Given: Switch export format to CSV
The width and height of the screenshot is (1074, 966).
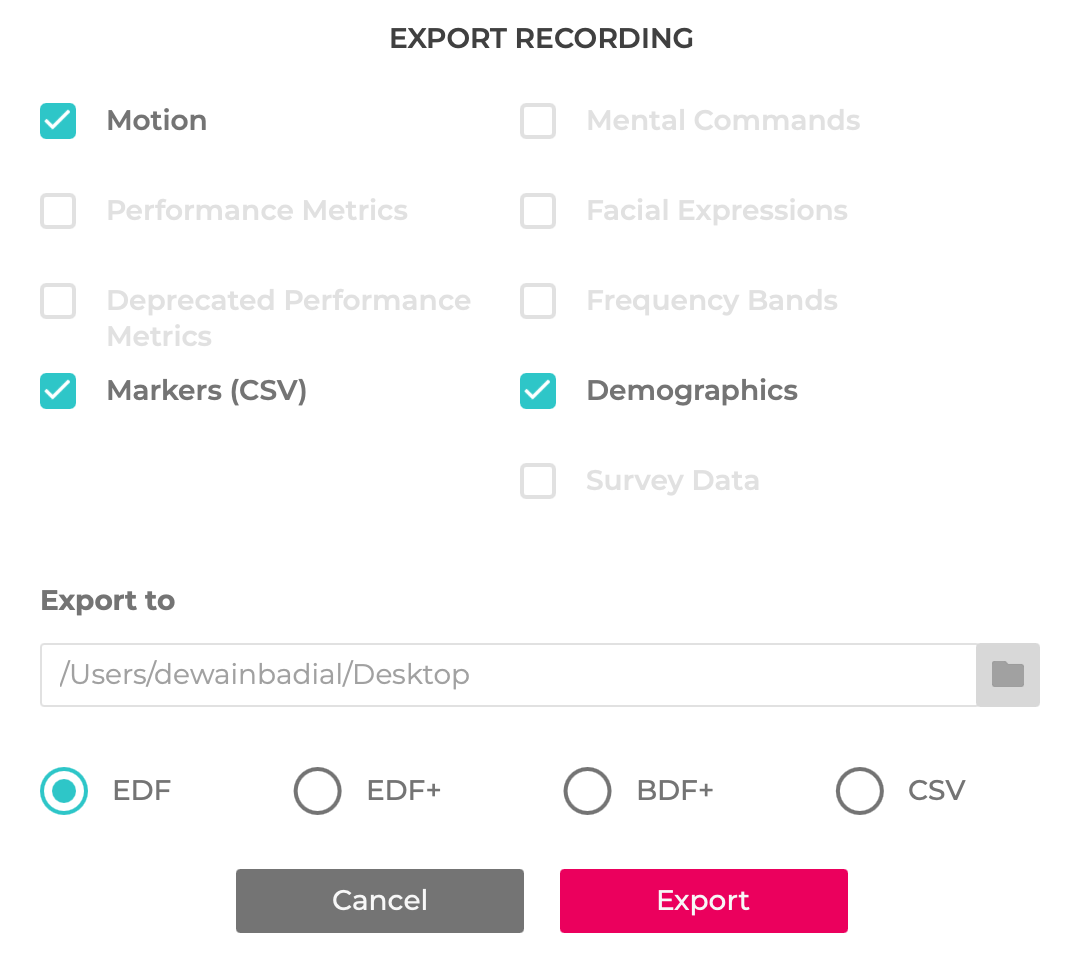Looking at the screenshot, I should 860,791.
